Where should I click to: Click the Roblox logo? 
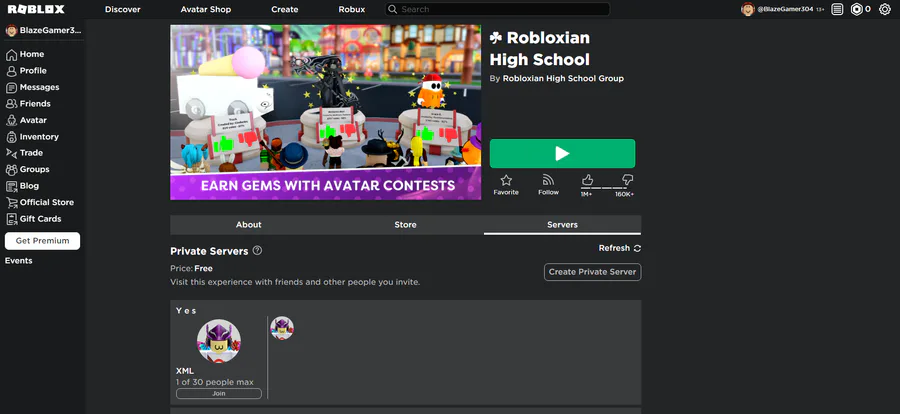36,9
